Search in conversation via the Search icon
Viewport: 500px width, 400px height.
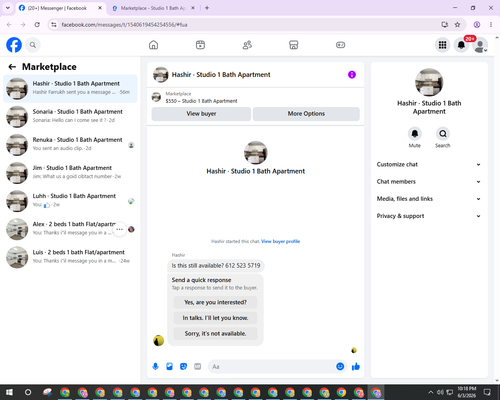(x=443, y=134)
